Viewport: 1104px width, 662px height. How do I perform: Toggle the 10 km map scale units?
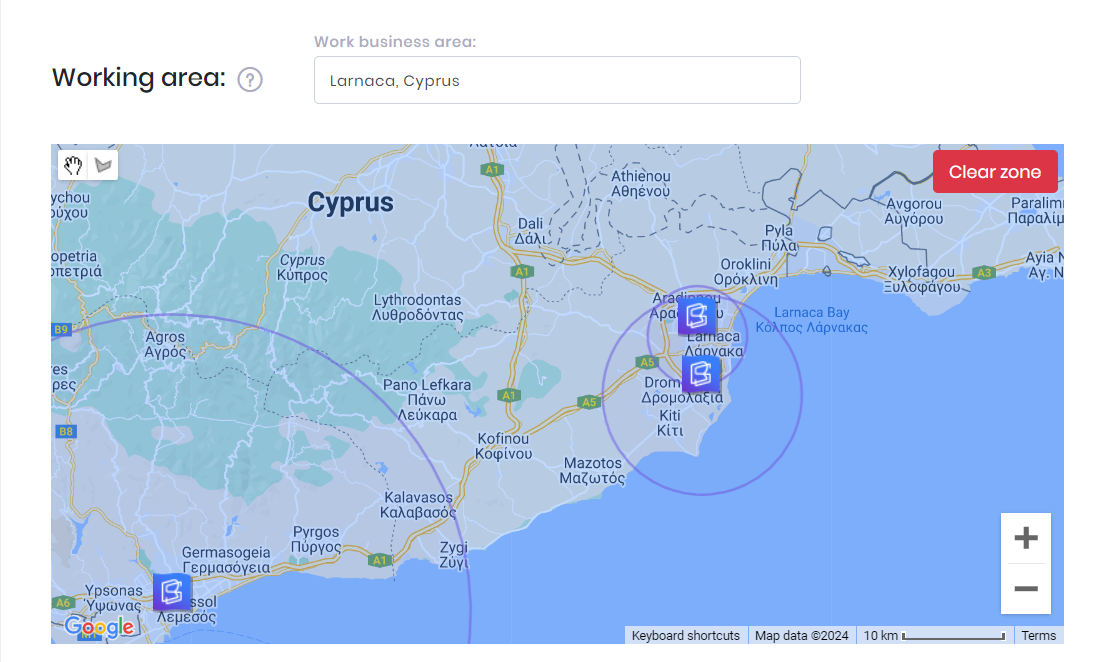click(x=934, y=635)
